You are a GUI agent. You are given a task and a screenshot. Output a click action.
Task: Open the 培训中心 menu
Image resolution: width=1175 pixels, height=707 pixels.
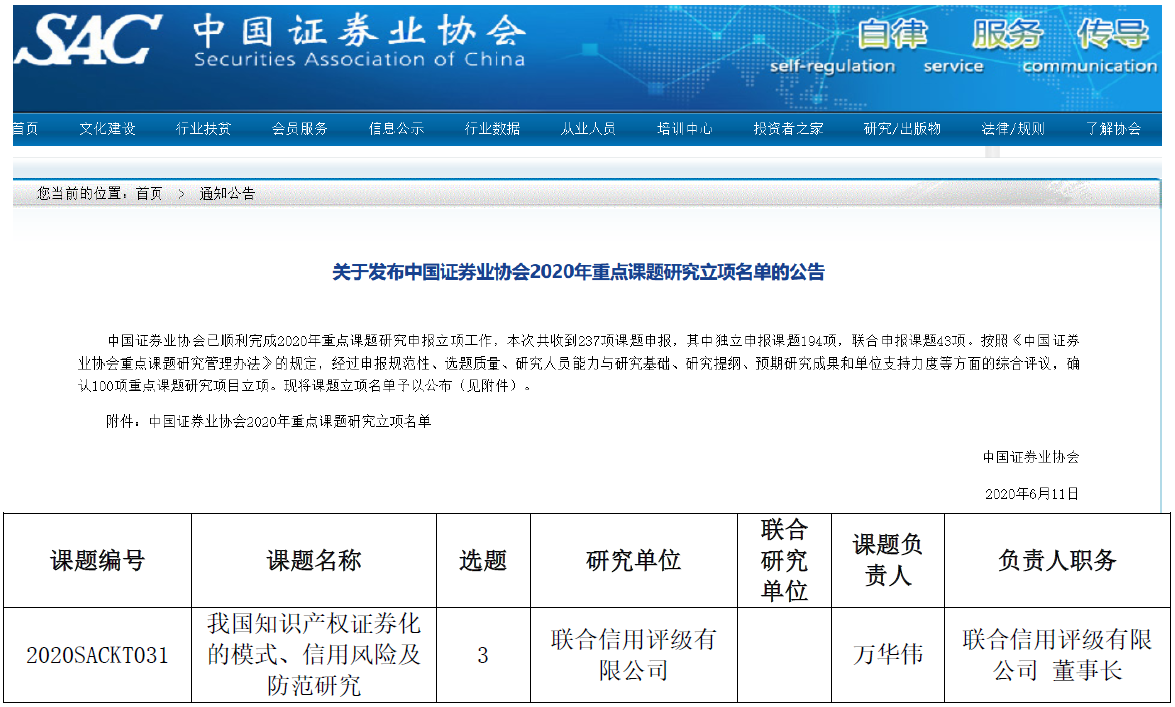click(x=684, y=129)
